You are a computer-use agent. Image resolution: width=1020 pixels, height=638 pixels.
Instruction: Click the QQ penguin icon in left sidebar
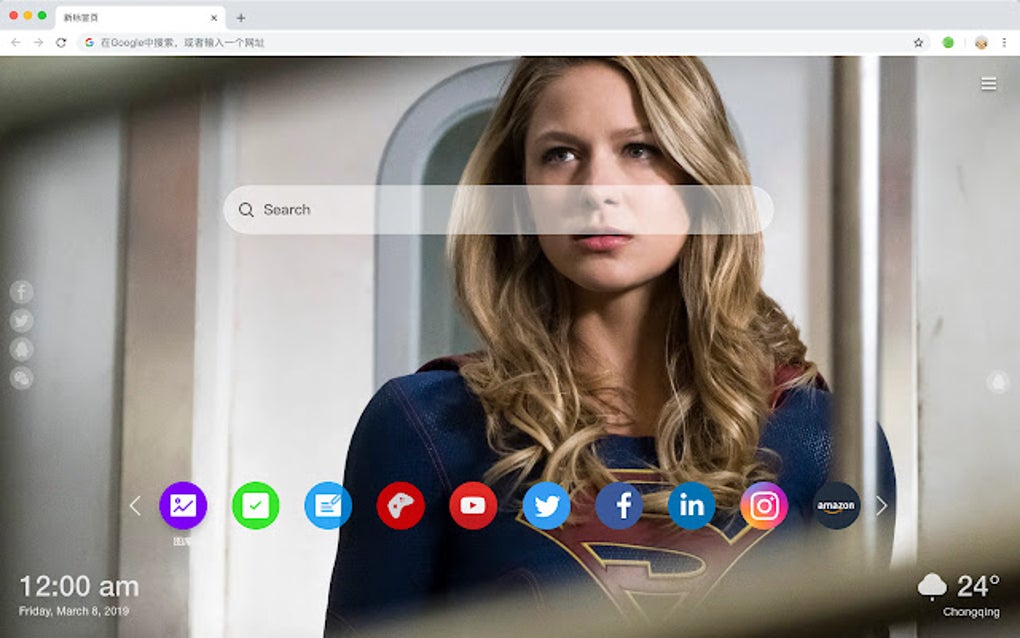click(x=21, y=349)
